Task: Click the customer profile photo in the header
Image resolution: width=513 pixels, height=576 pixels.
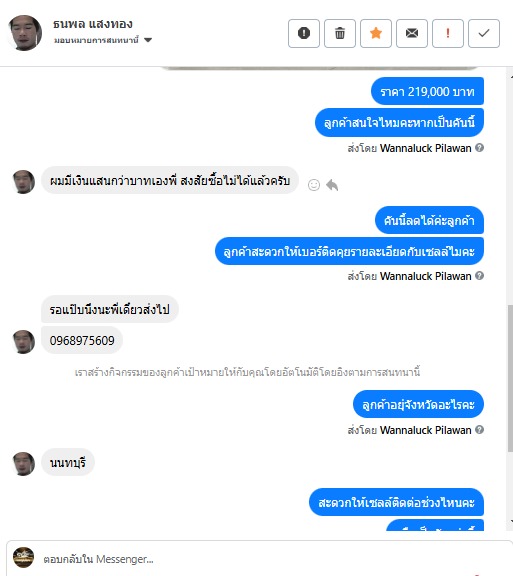Action: click(x=24, y=33)
